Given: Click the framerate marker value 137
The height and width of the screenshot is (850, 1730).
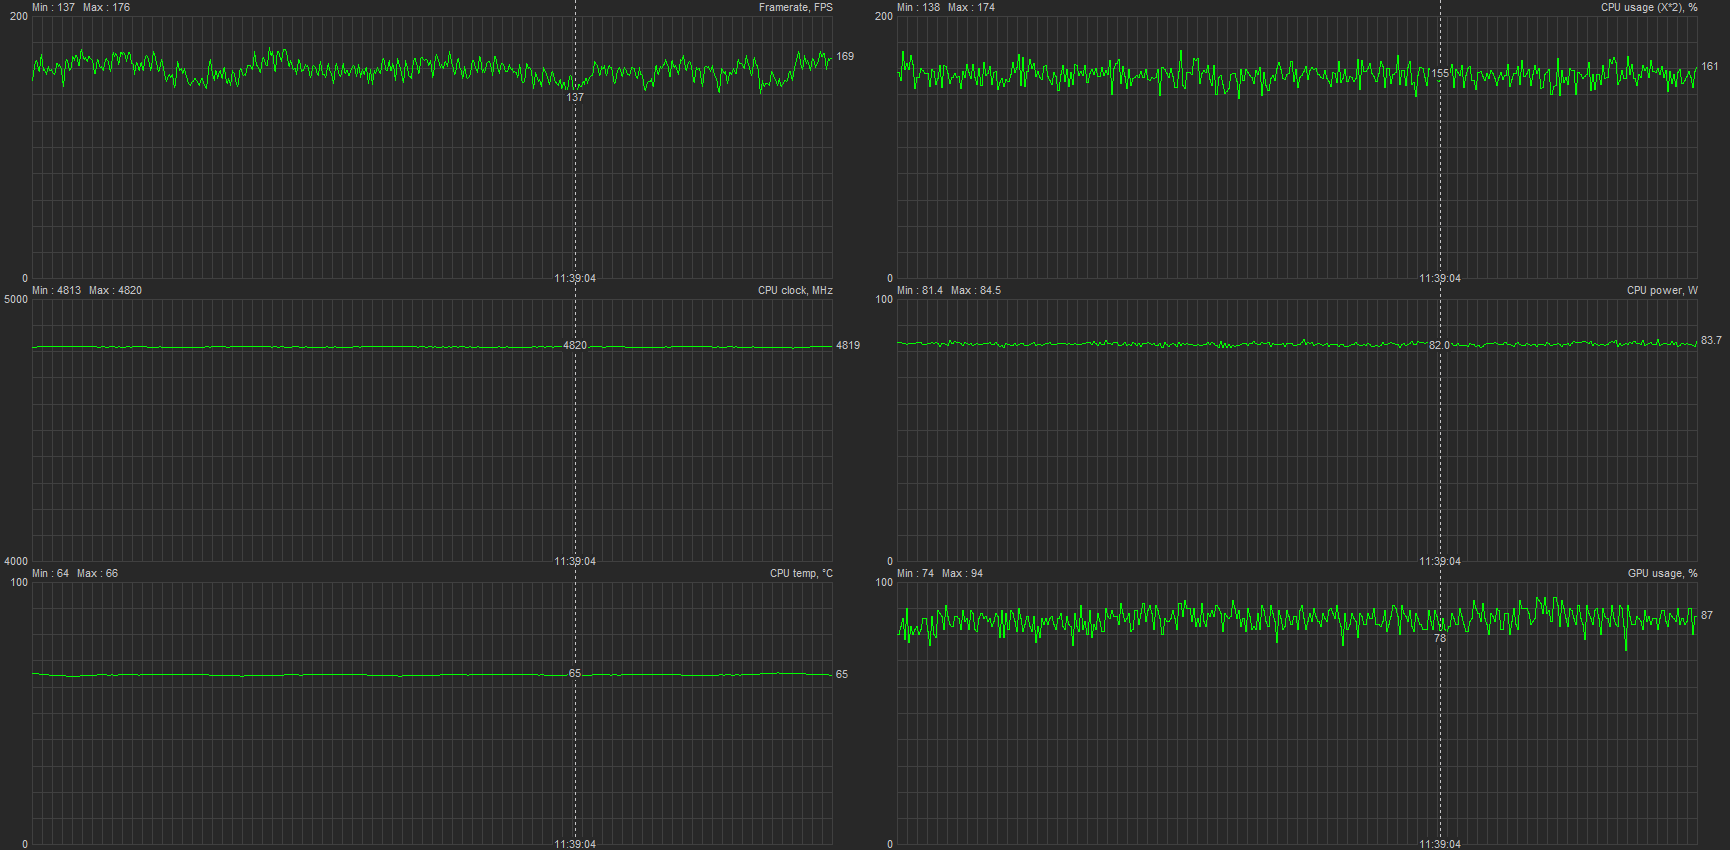Looking at the screenshot, I should click(575, 98).
